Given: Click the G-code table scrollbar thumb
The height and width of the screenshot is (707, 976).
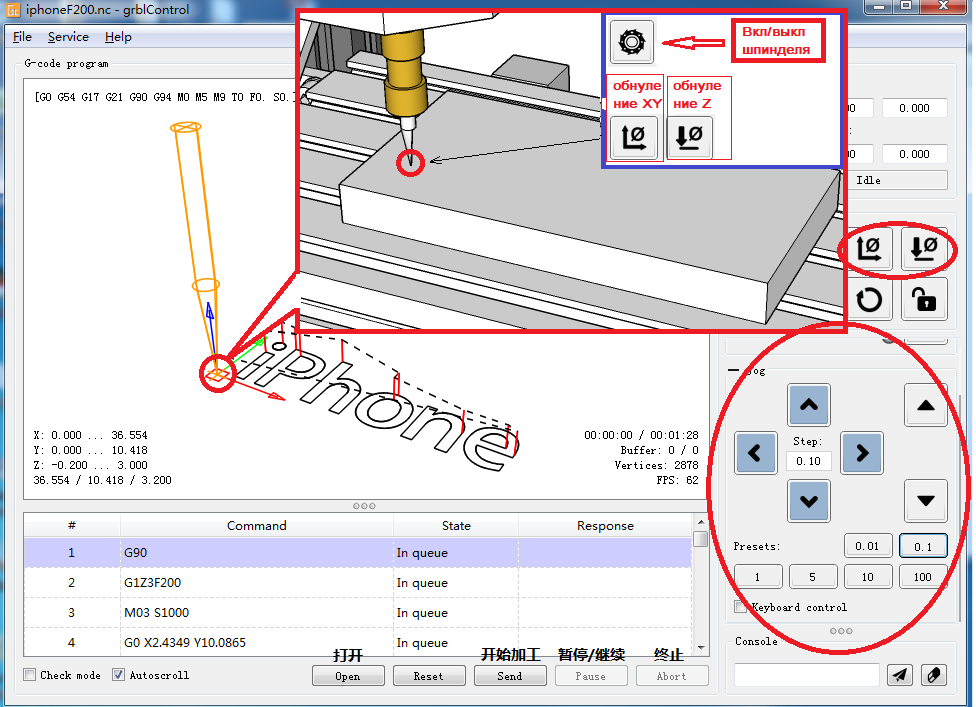Looking at the screenshot, I should (701, 538).
